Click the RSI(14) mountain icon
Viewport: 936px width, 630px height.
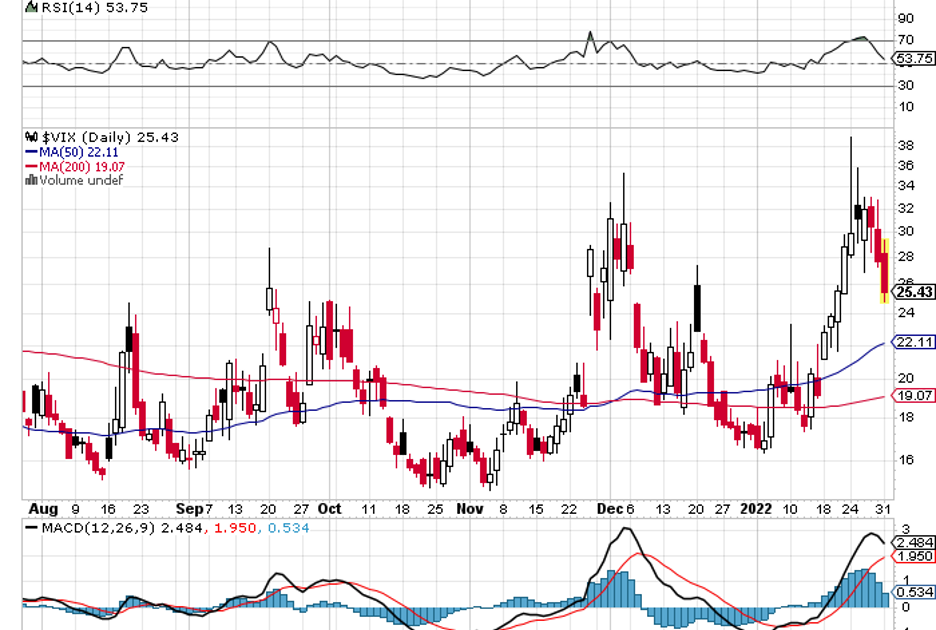[30, 6]
